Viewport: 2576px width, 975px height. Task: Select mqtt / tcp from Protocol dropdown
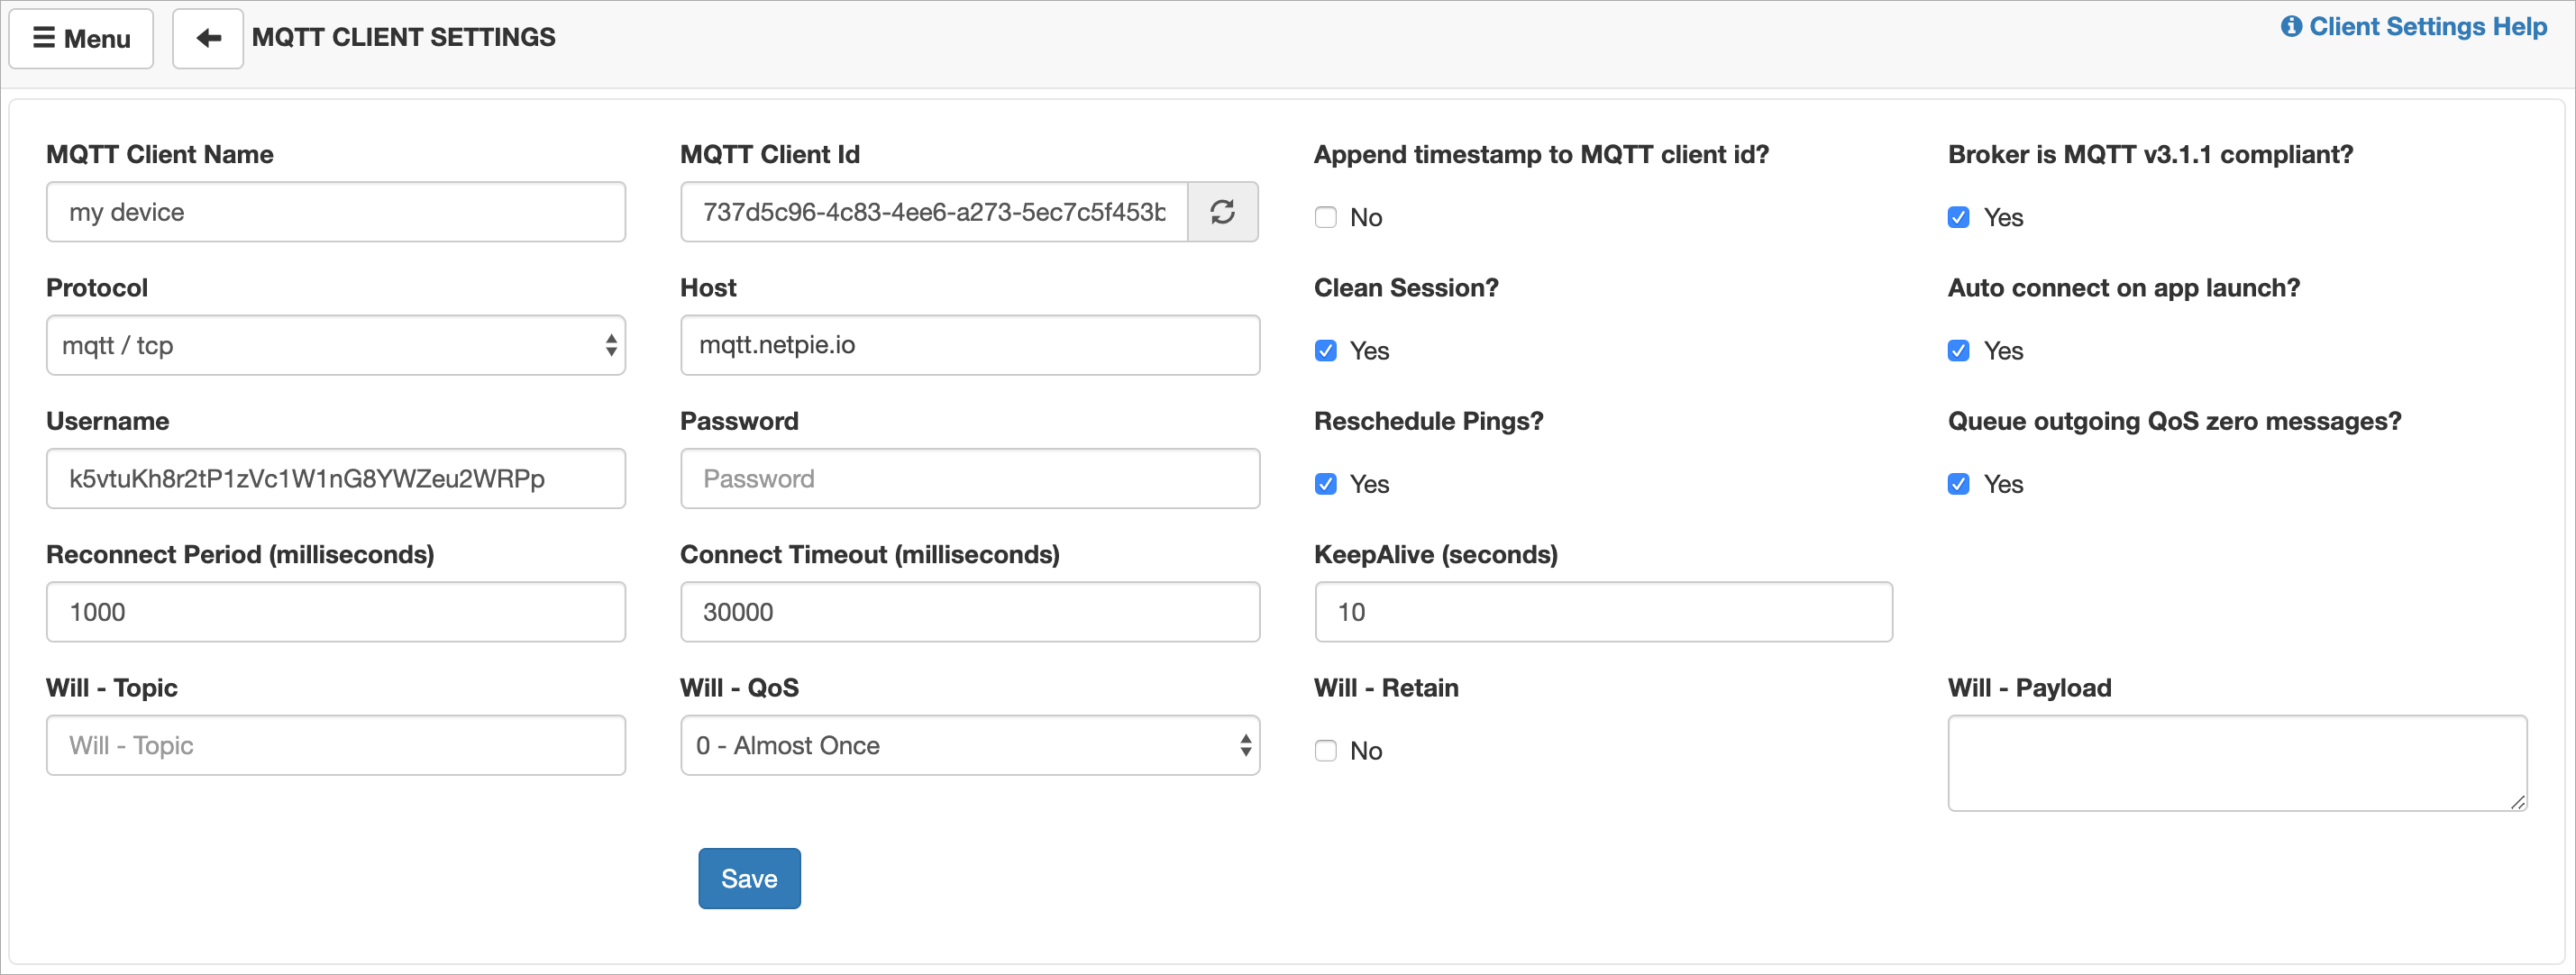[337, 345]
